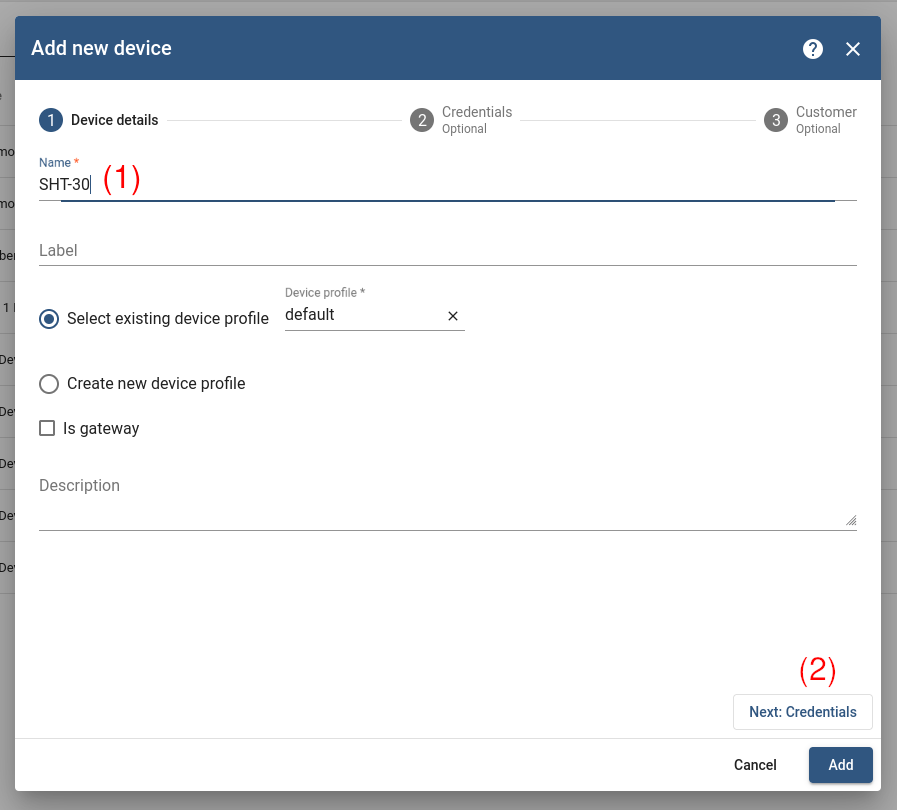Click the step 2 number circle
The width and height of the screenshot is (897, 810).
(422, 120)
